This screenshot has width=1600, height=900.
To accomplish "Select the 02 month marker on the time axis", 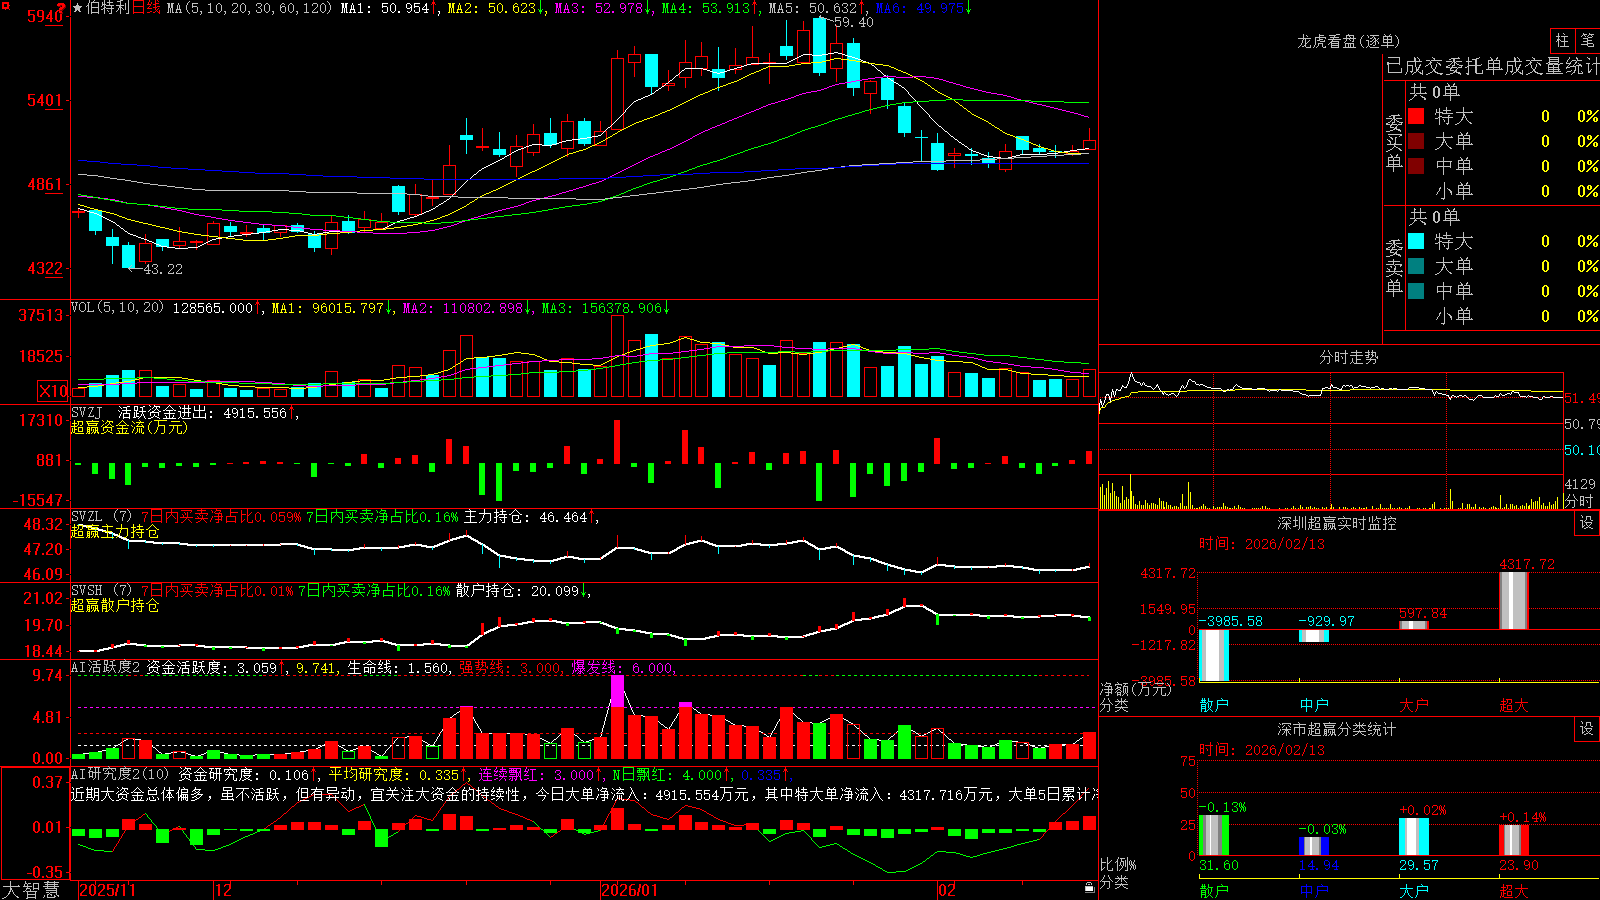I will click(x=946, y=890).
